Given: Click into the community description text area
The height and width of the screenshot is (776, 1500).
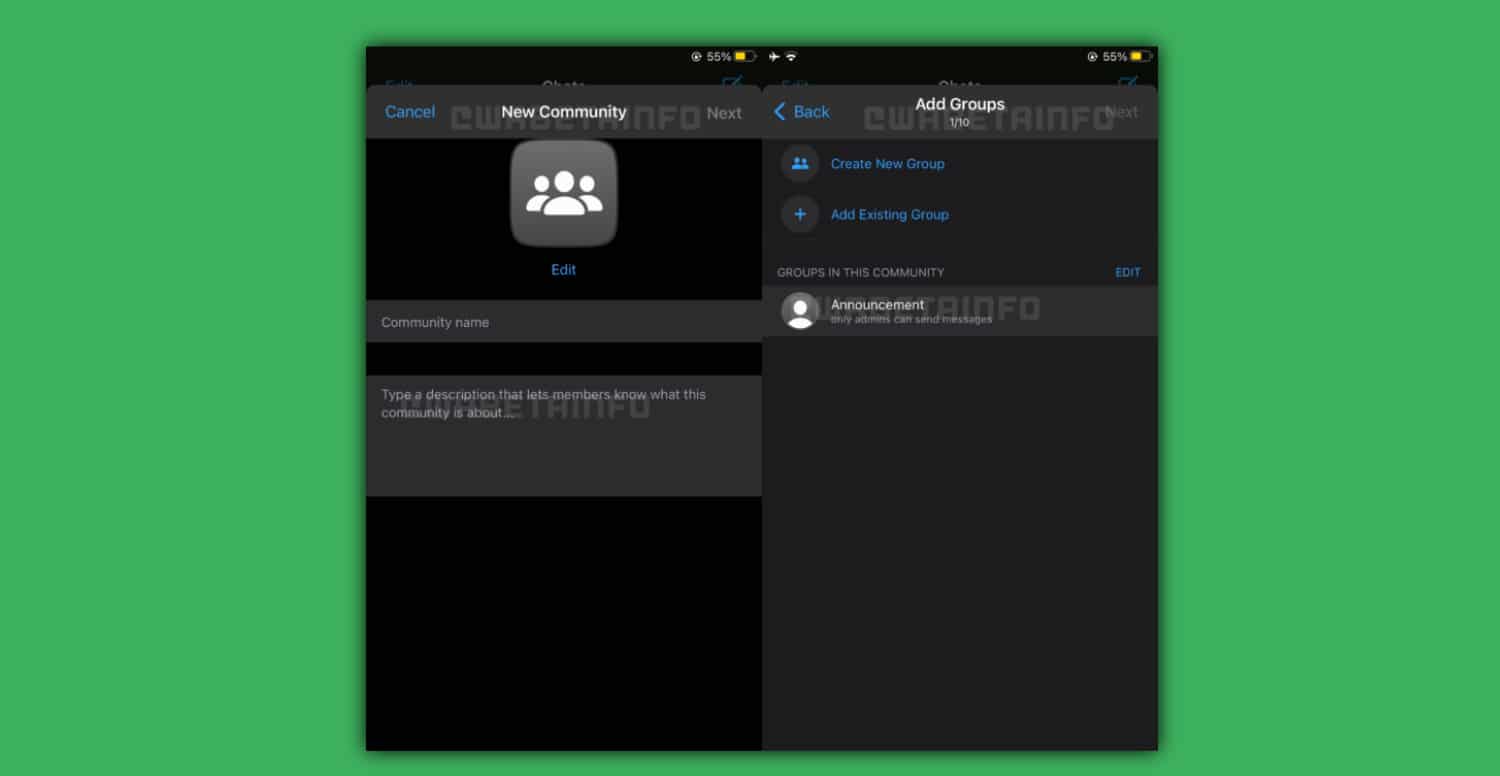Looking at the screenshot, I should (x=563, y=435).
